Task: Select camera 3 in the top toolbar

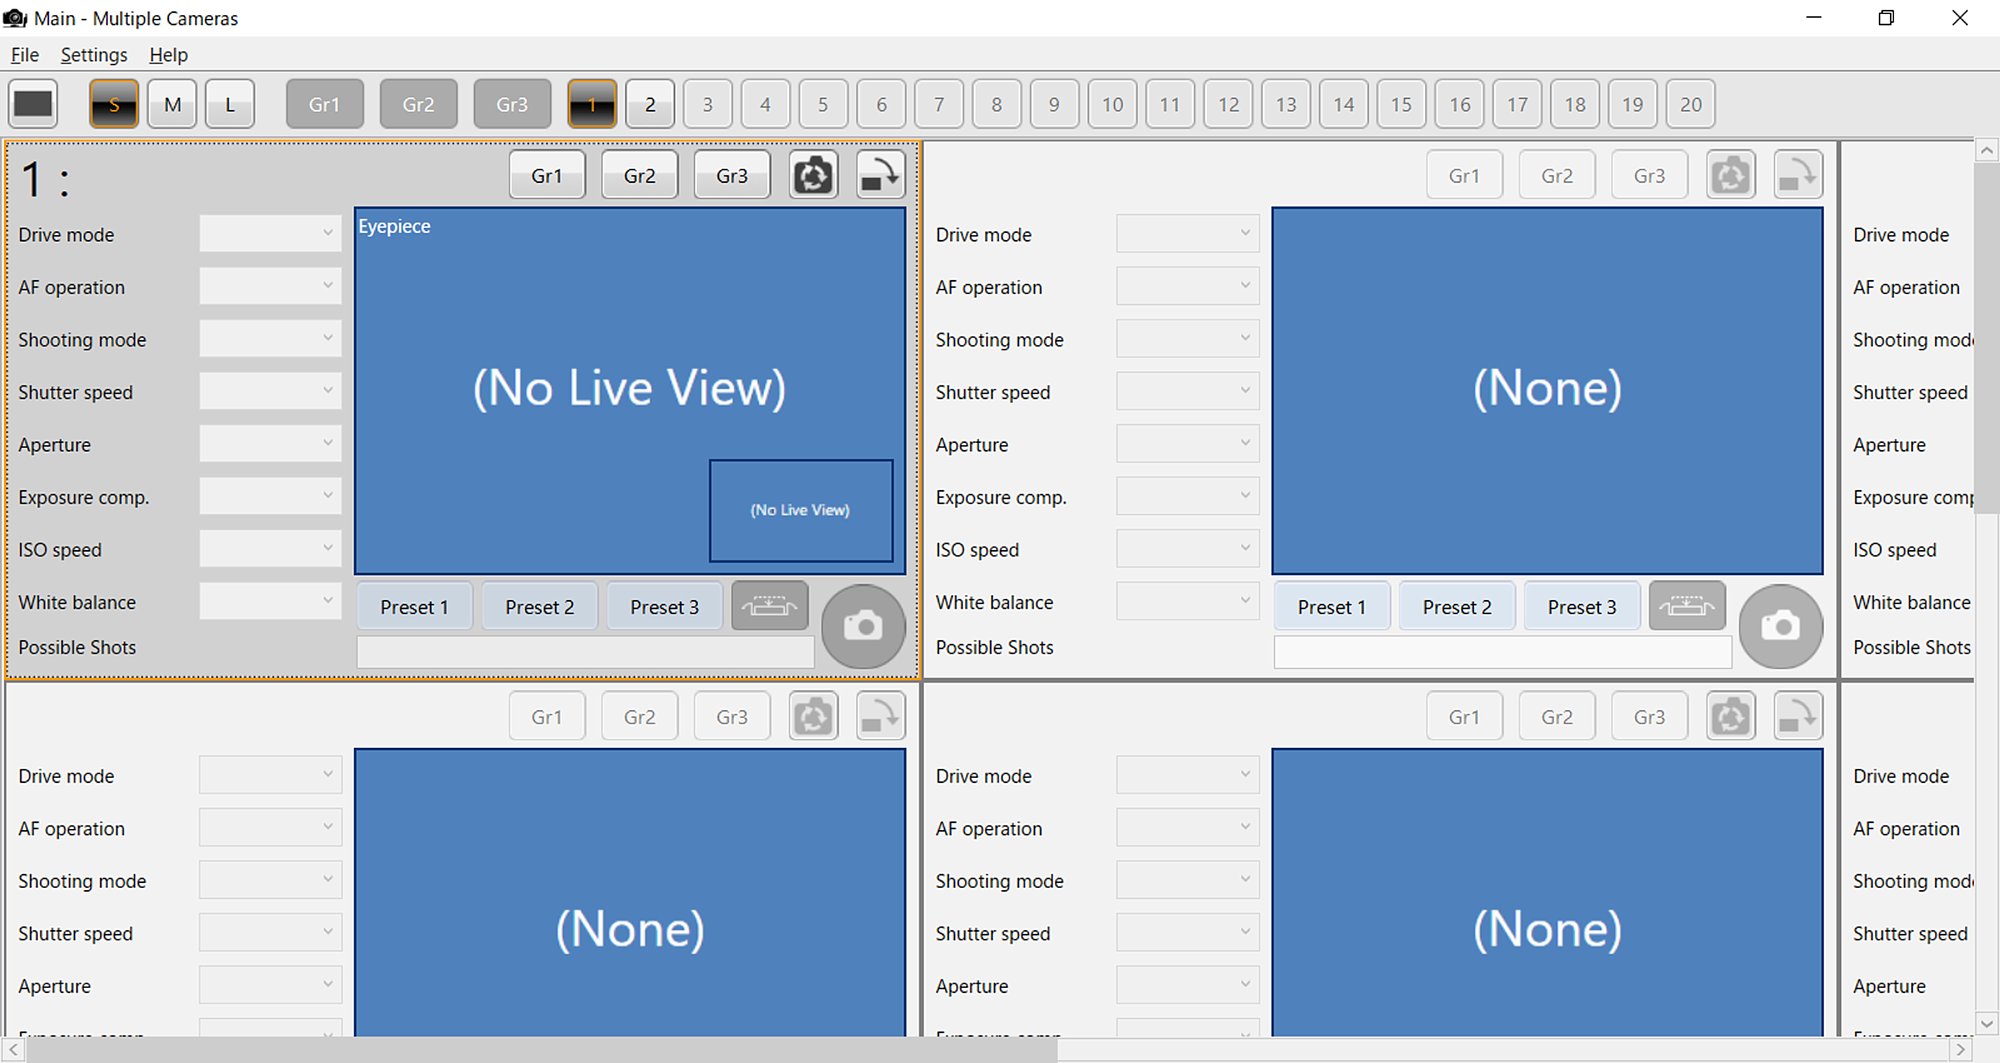Action: pyautogui.click(x=708, y=104)
